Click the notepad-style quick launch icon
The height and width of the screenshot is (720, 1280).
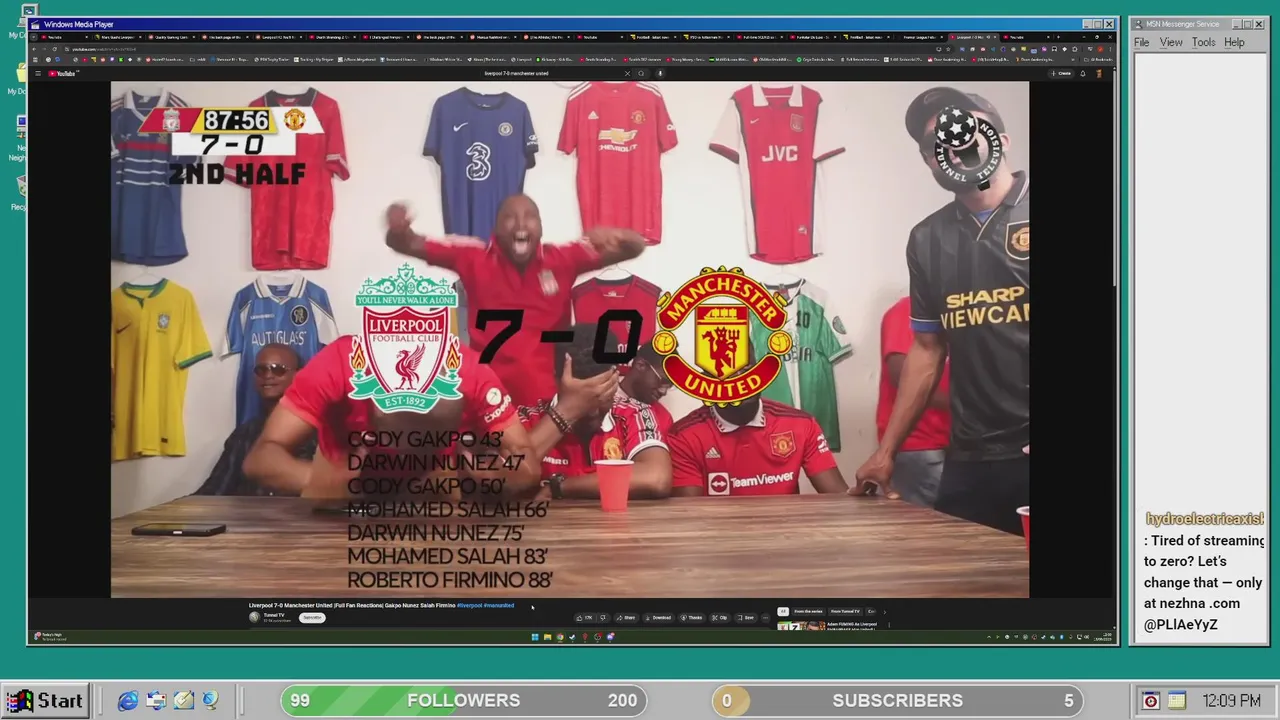pyautogui.click(x=184, y=701)
